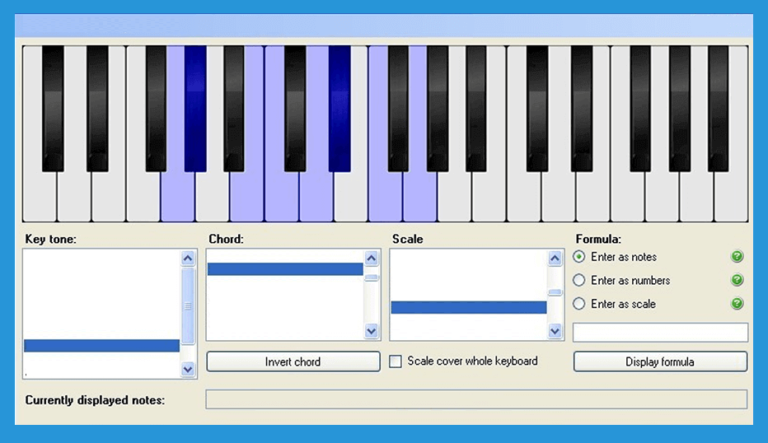This screenshot has height=443, width=768.
Task: Click down arrow of Scale list
Action: [x=554, y=331]
